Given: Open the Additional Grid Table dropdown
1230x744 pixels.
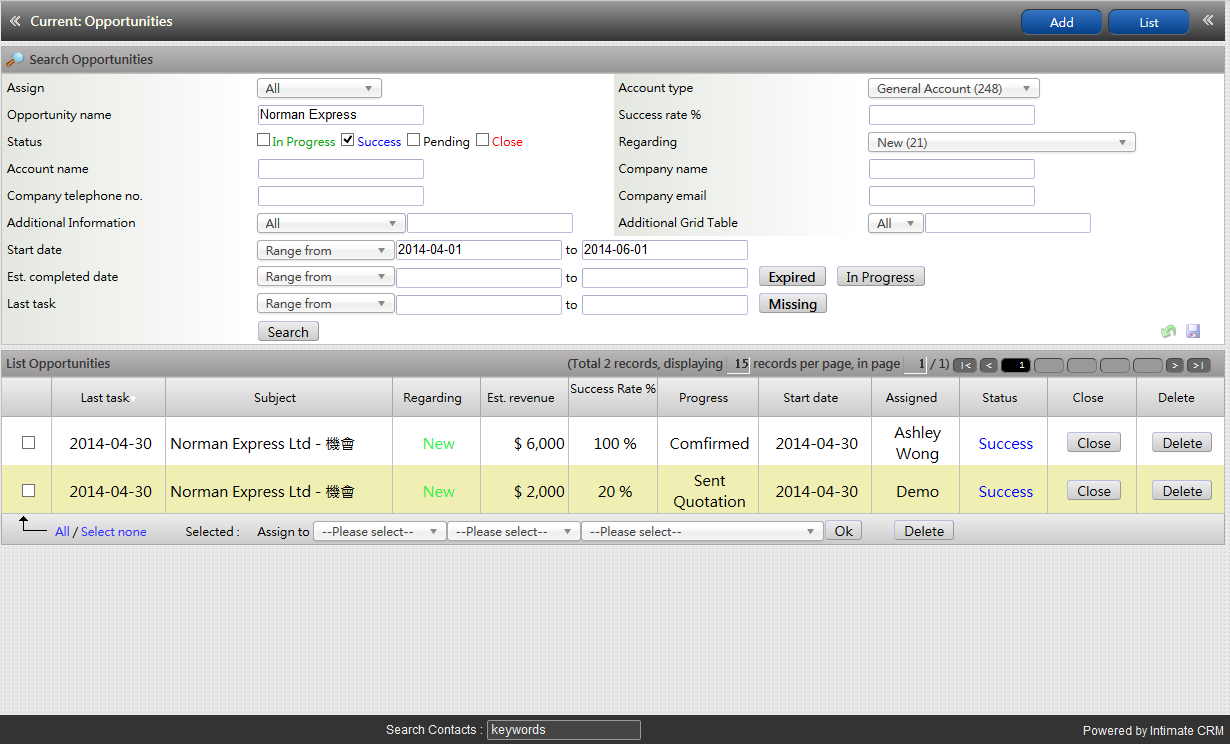Looking at the screenshot, I should click(x=896, y=224).
